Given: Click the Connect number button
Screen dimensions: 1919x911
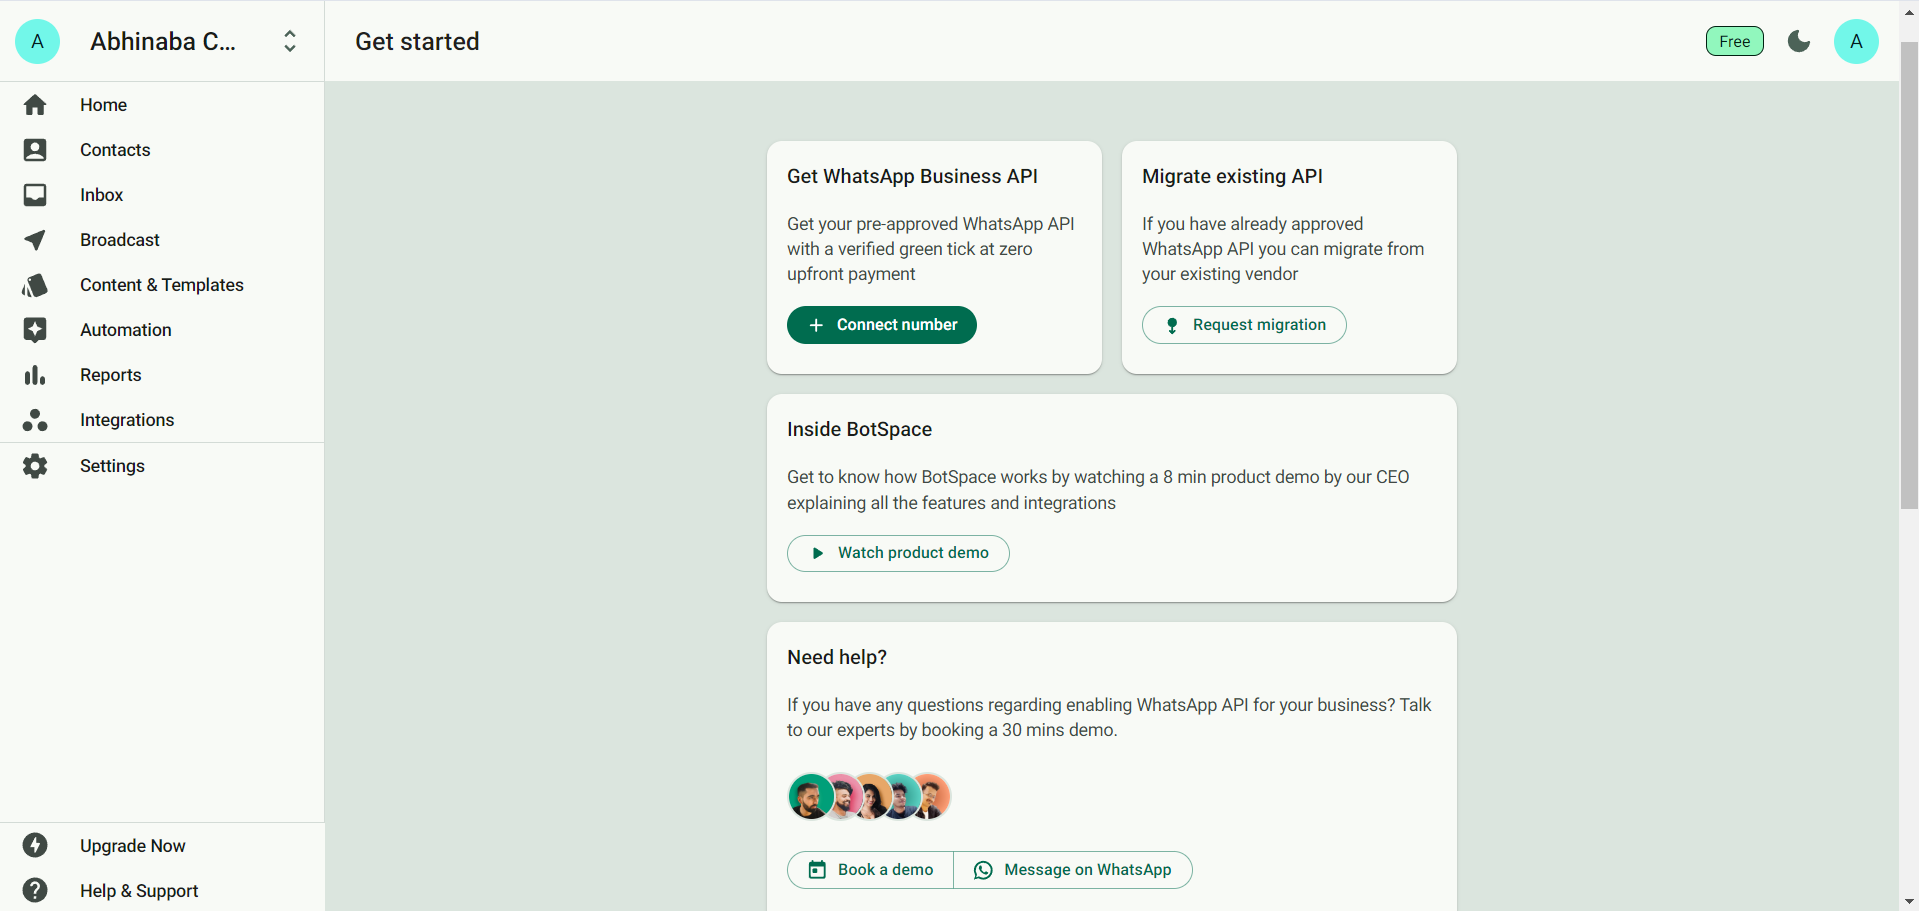Looking at the screenshot, I should 882,325.
